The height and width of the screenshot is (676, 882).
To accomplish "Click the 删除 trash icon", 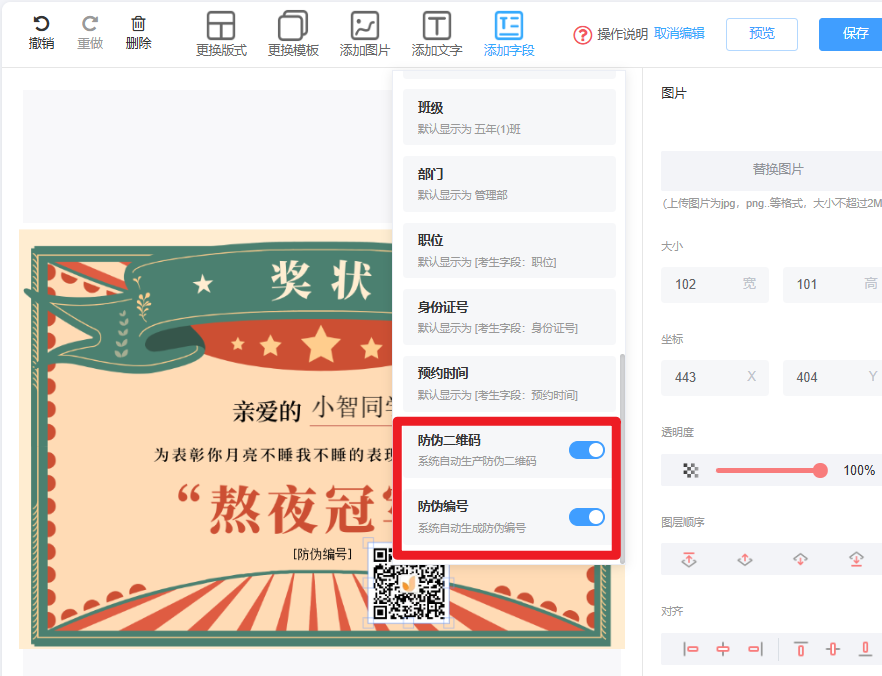I will (138, 24).
